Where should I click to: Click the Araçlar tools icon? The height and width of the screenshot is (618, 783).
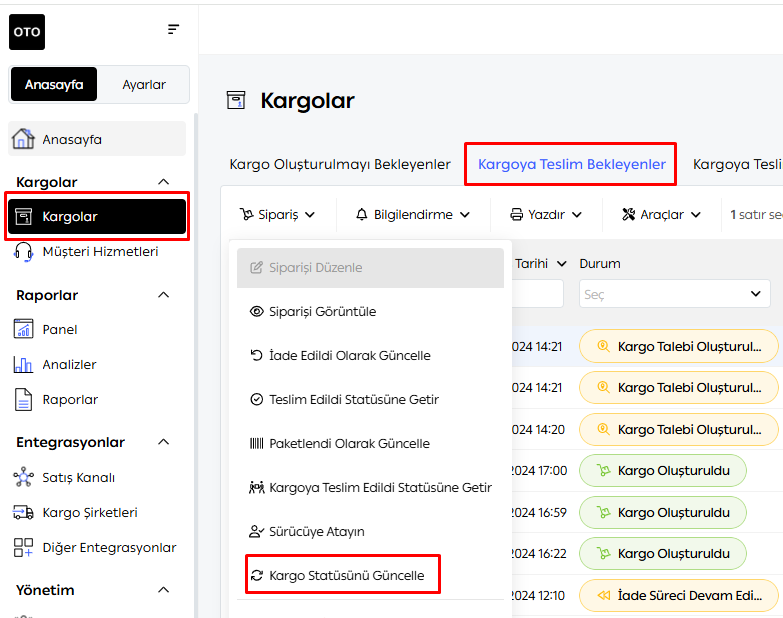pos(629,215)
